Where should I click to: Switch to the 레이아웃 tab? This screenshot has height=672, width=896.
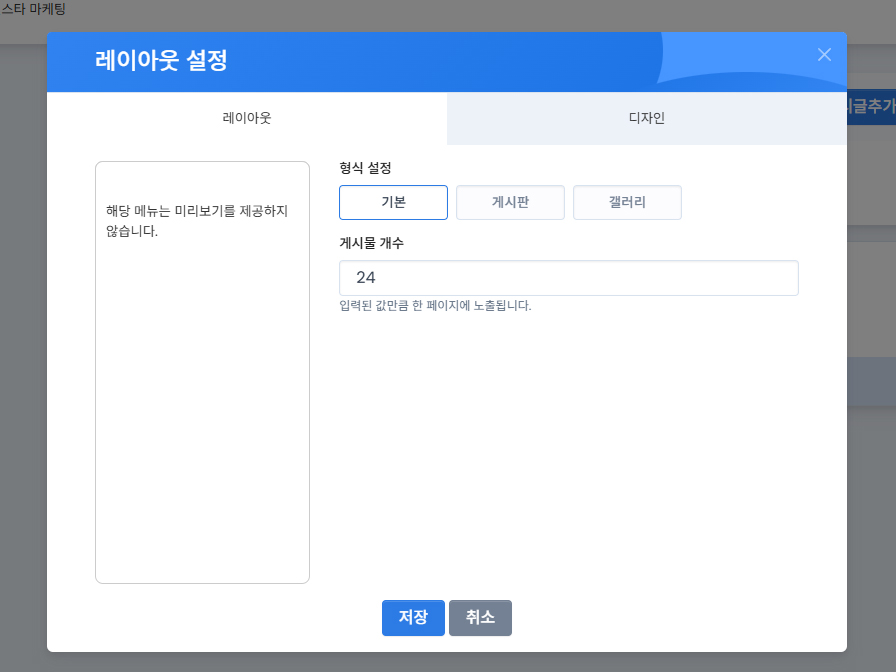tap(247, 118)
